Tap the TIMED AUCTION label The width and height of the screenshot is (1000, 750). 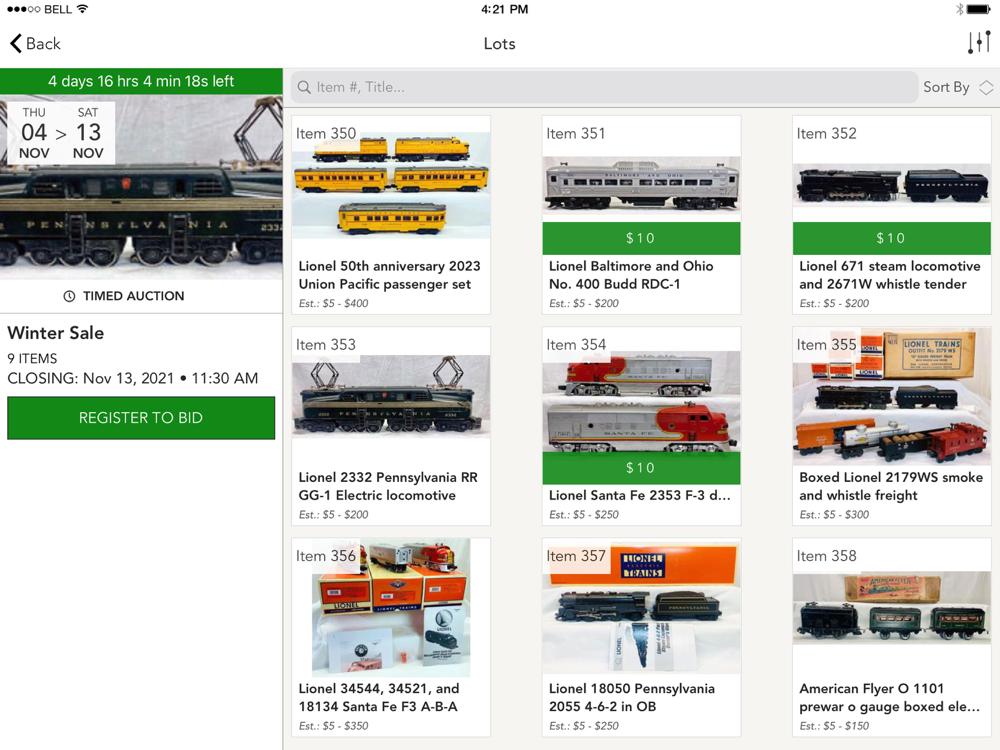pos(133,296)
